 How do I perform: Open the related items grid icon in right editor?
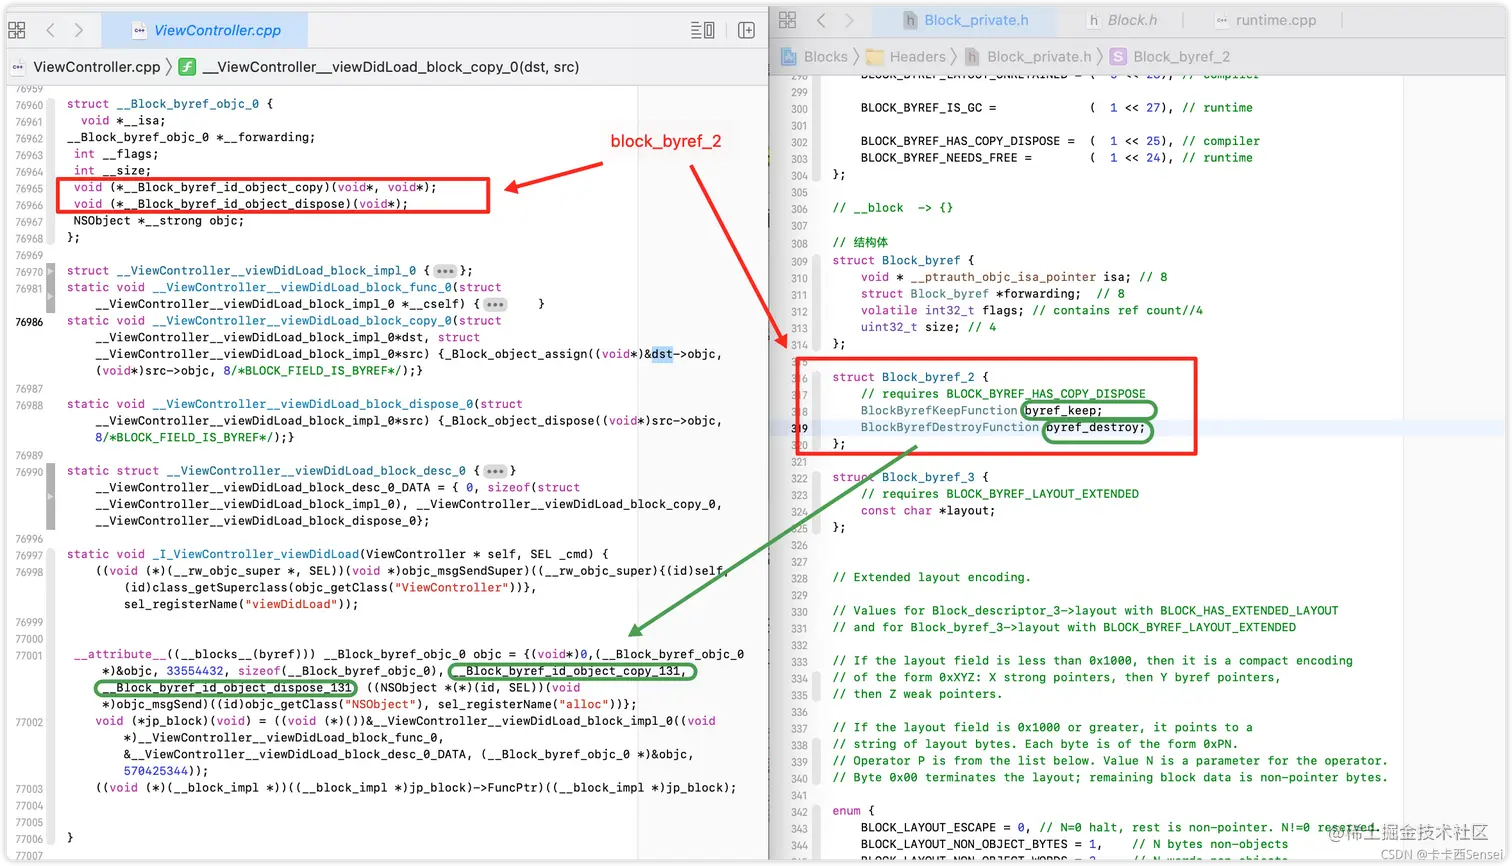click(x=789, y=20)
